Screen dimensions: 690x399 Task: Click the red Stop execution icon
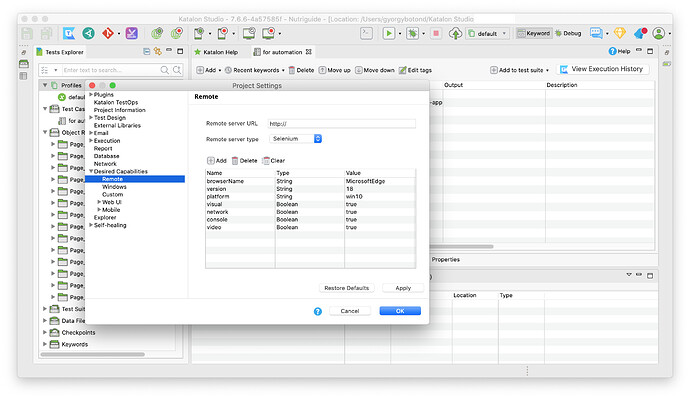[x=436, y=33]
